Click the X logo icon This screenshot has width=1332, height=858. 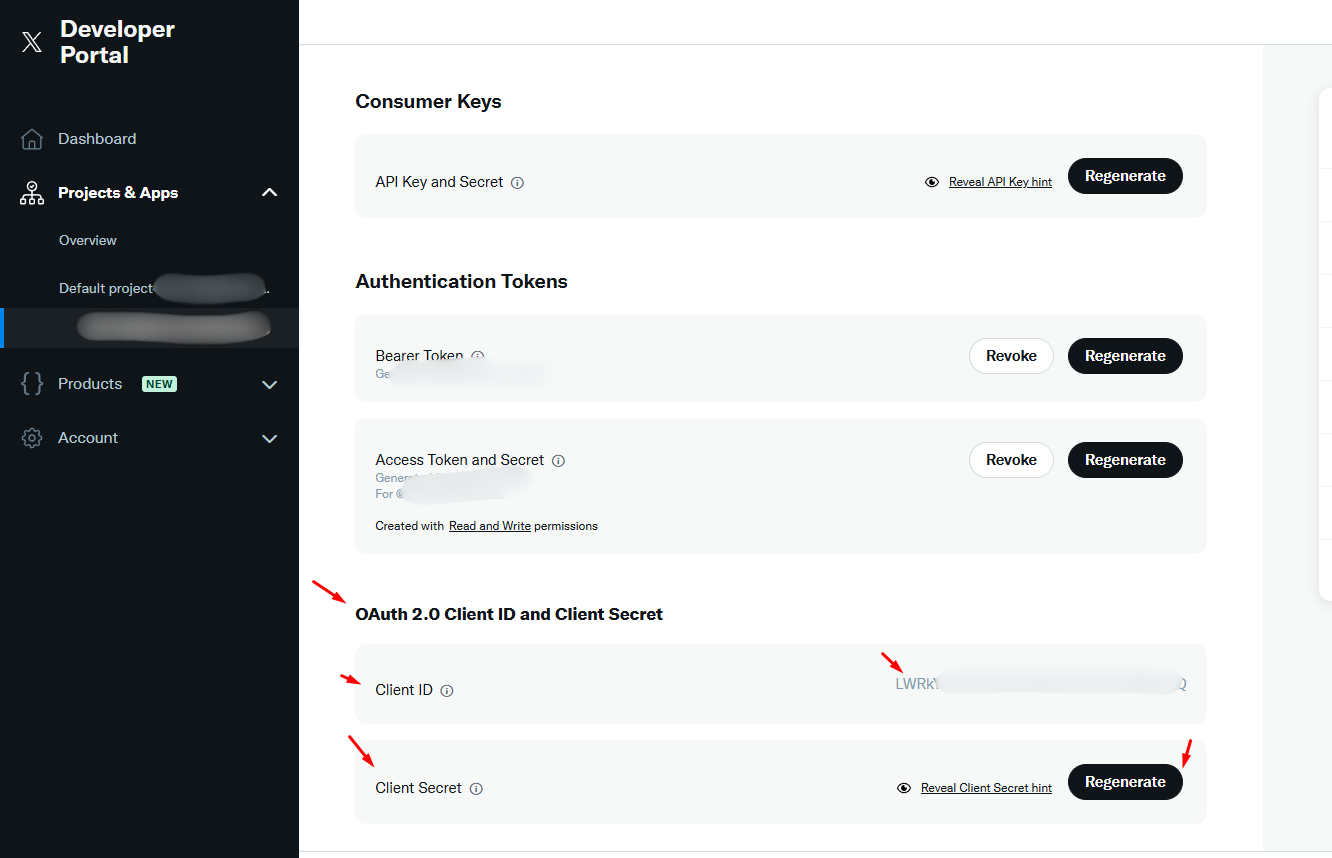click(x=32, y=42)
